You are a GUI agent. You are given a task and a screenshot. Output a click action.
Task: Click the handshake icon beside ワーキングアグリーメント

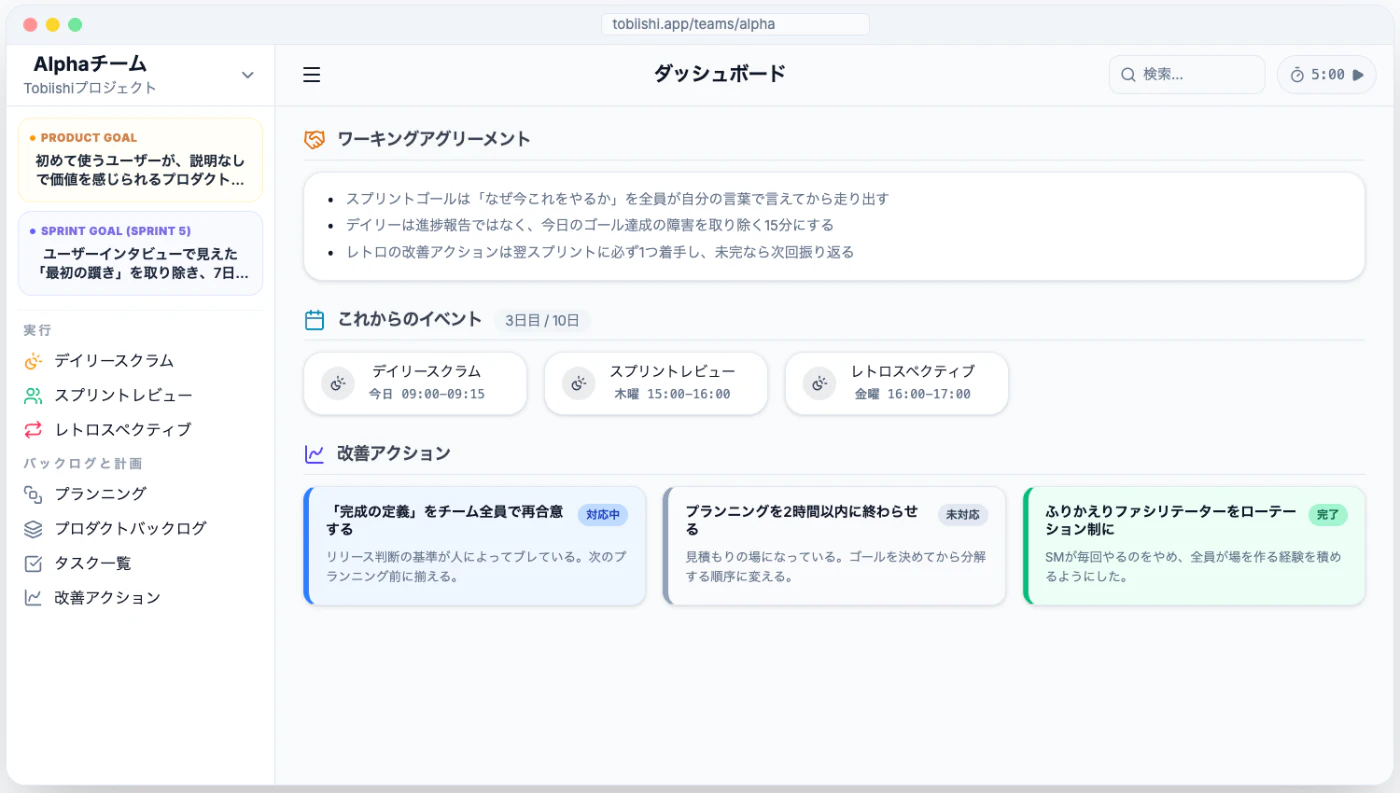point(316,140)
